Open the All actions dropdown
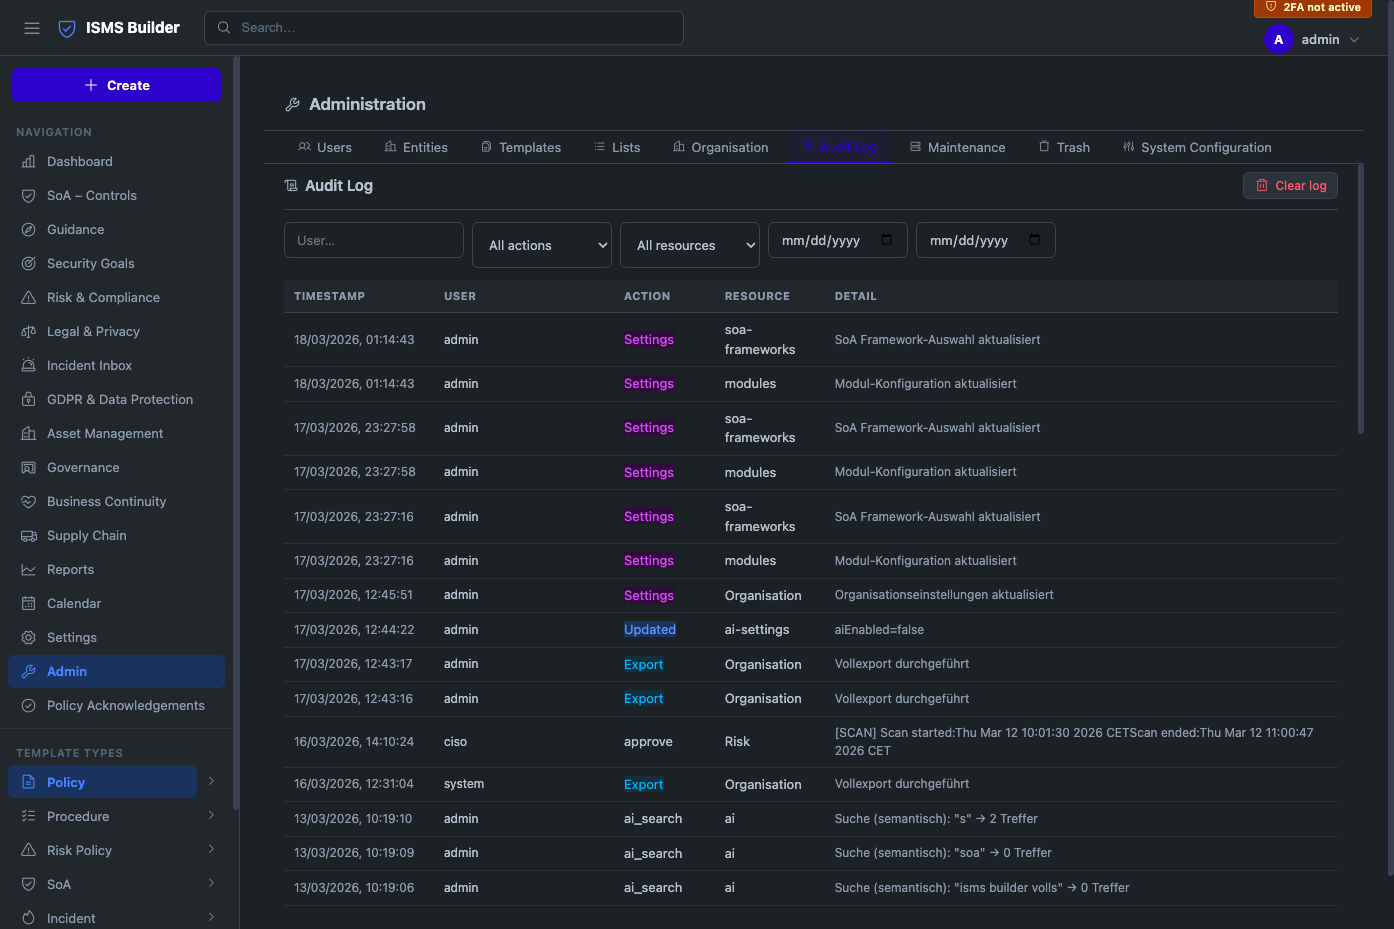Image resolution: width=1394 pixels, height=929 pixels. point(542,245)
